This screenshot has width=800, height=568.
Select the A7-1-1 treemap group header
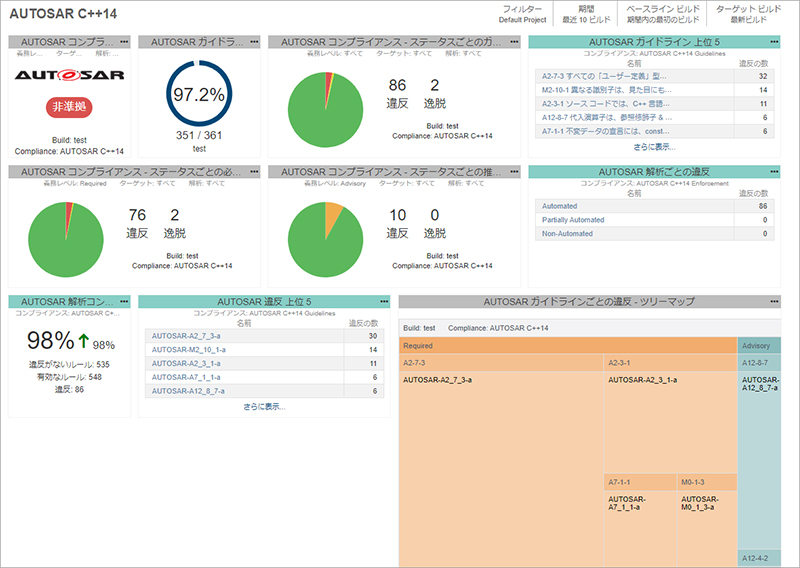click(640, 482)
